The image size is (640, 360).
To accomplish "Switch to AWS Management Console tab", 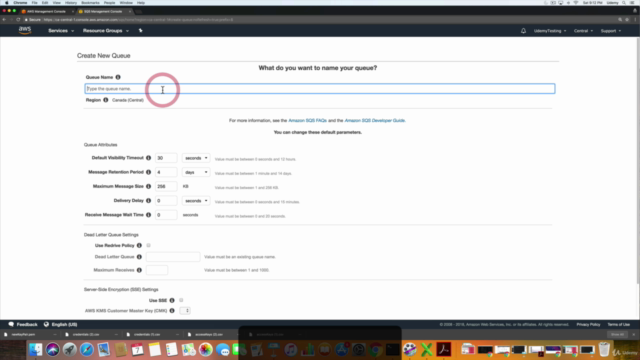I will (x=46, y=11).
